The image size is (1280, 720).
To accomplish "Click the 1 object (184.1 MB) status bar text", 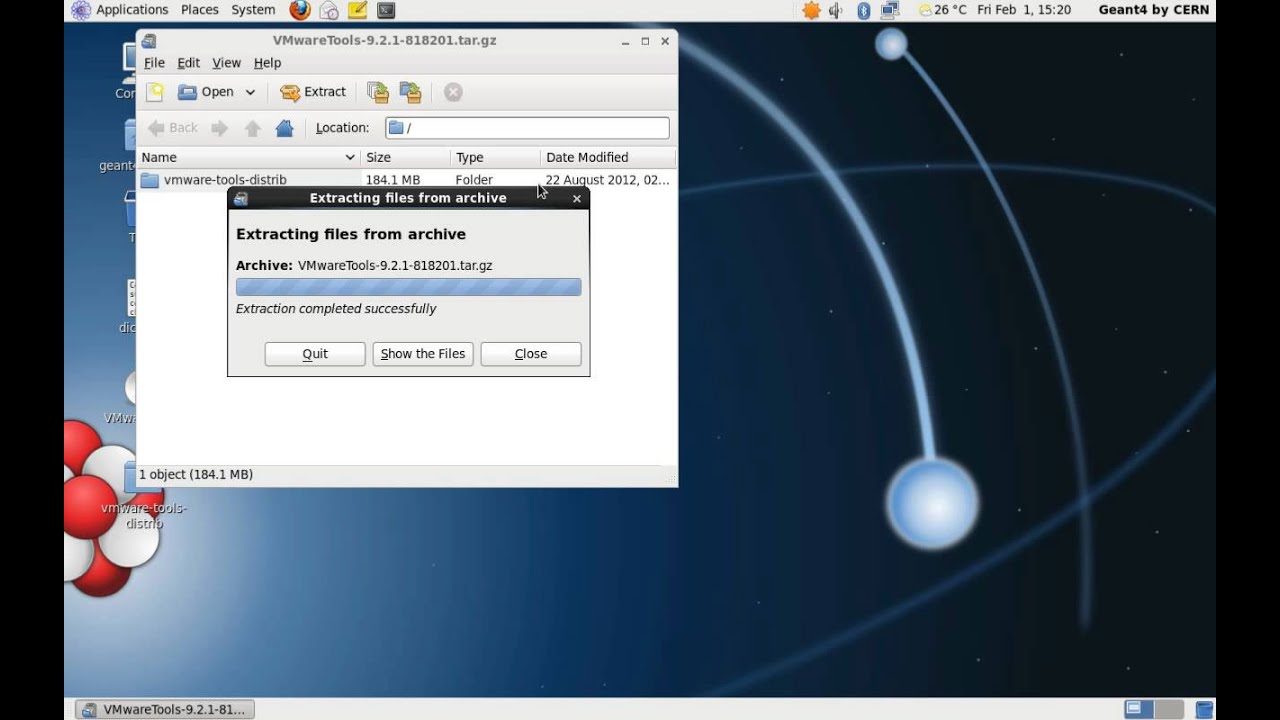I will click(196, 475).
